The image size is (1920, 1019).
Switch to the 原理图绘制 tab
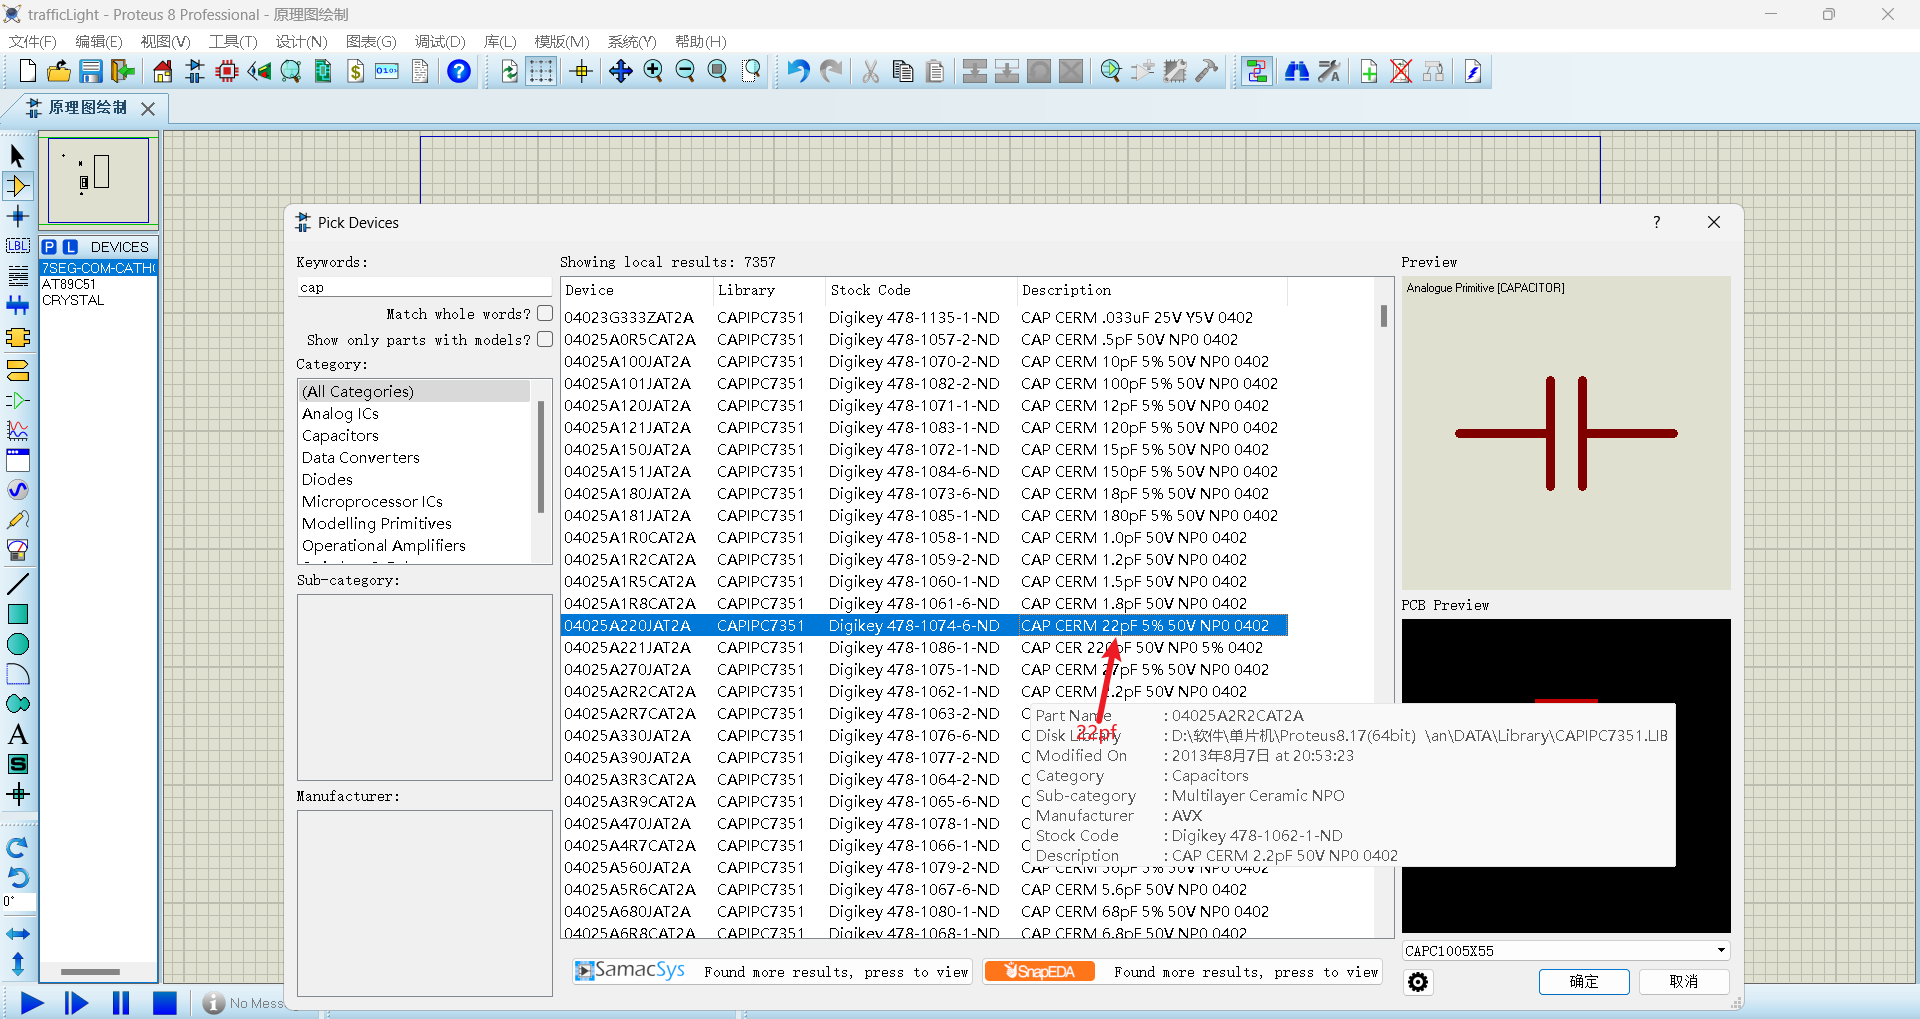pos(87,107)
